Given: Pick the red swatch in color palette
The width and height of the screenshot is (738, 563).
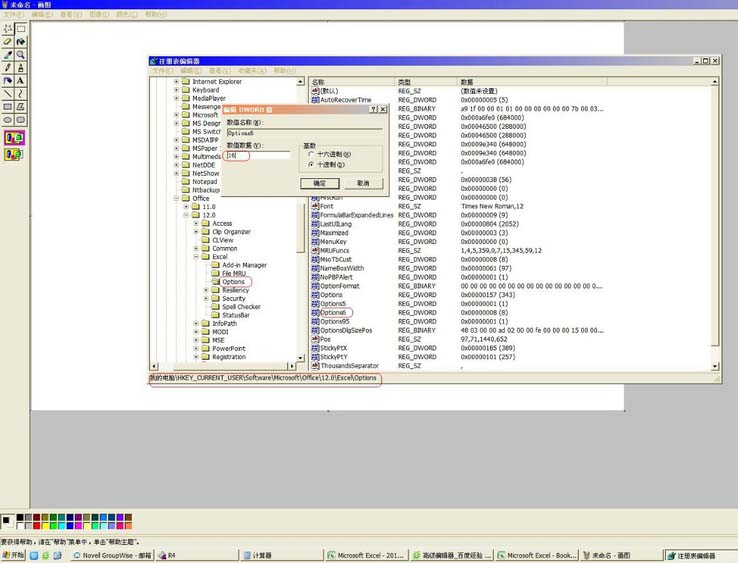Looking at the screenshot, I should pos(36,525).
